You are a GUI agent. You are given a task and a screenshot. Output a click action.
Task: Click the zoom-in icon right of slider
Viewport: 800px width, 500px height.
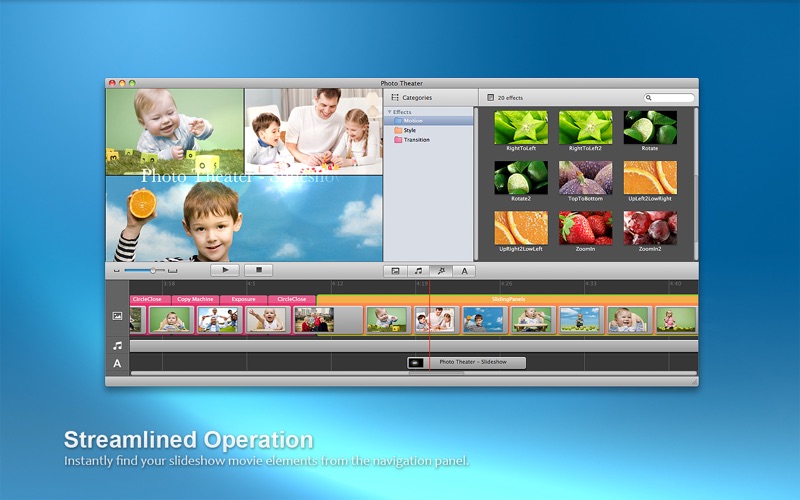click(x=172, y=271)
